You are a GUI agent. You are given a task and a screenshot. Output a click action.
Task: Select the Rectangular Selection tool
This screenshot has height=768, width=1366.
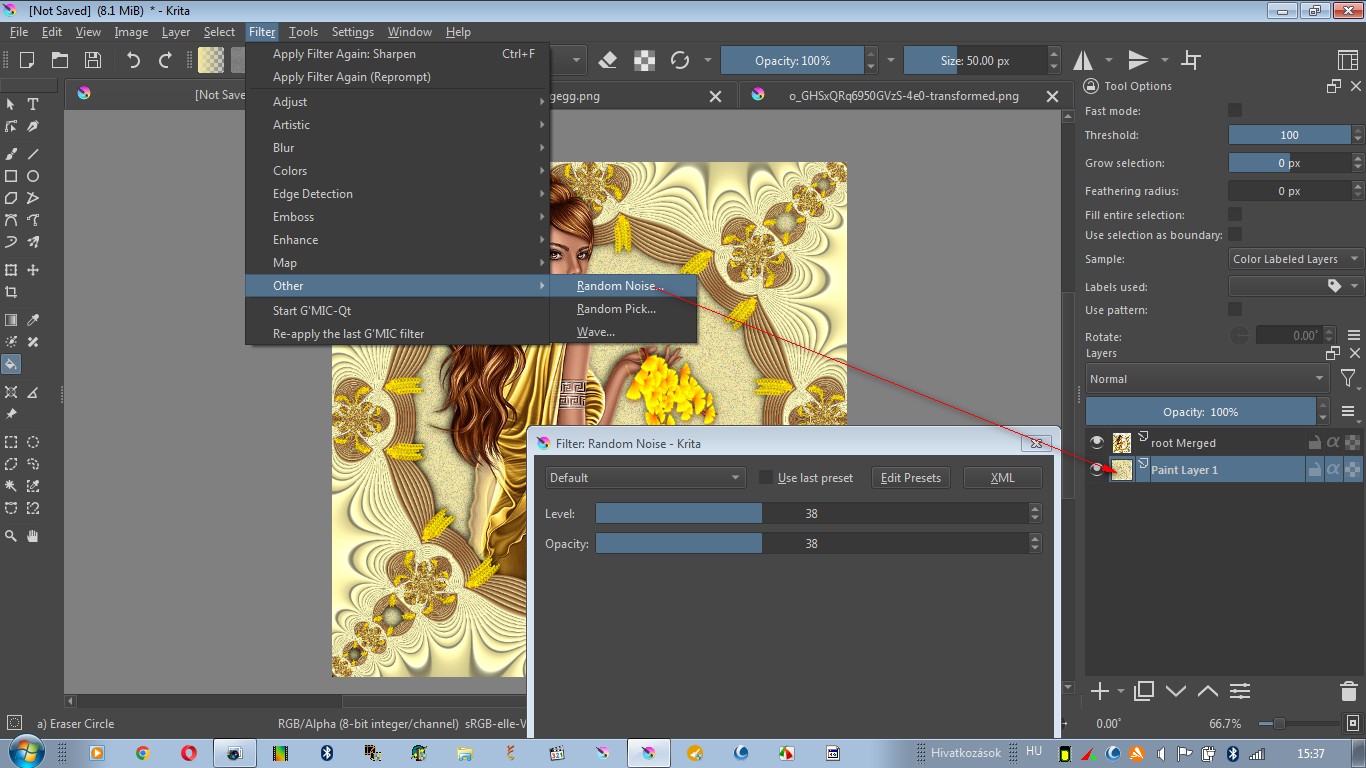tap(11, 442)
